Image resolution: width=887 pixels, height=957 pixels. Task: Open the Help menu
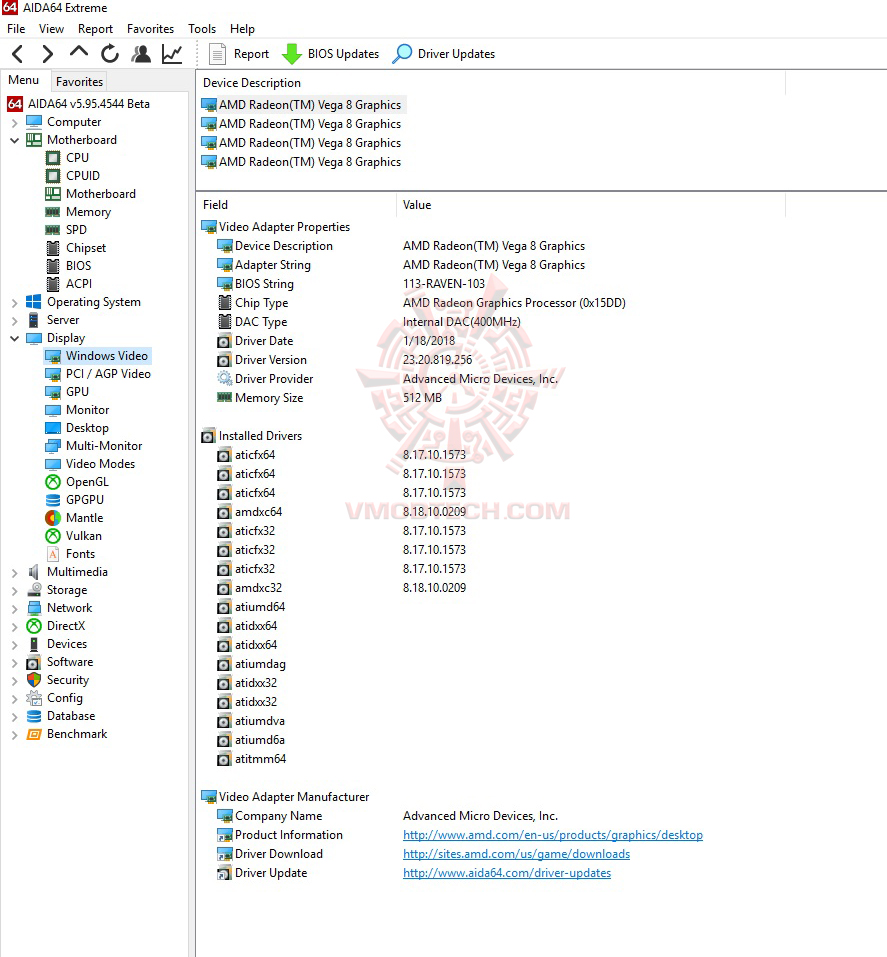[x=242, y=29]
